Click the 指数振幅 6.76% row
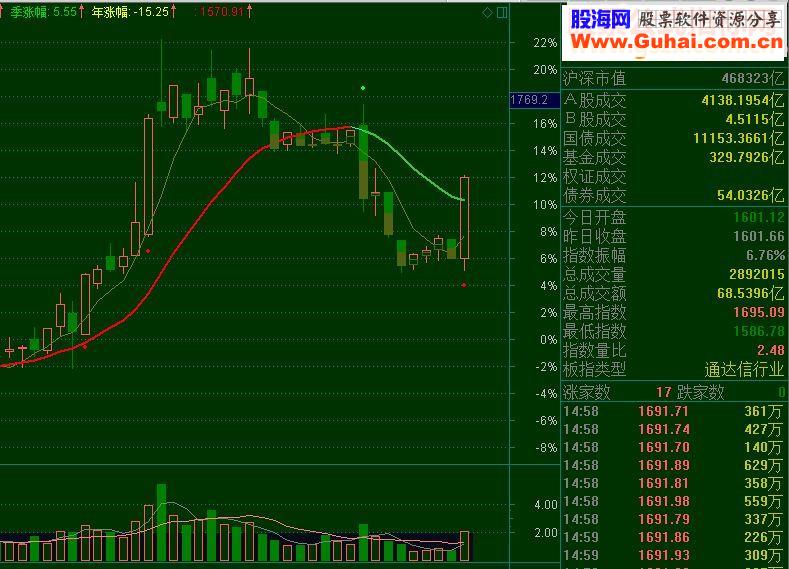This screenshot has width=789, height=569. (x=674, y=256)
